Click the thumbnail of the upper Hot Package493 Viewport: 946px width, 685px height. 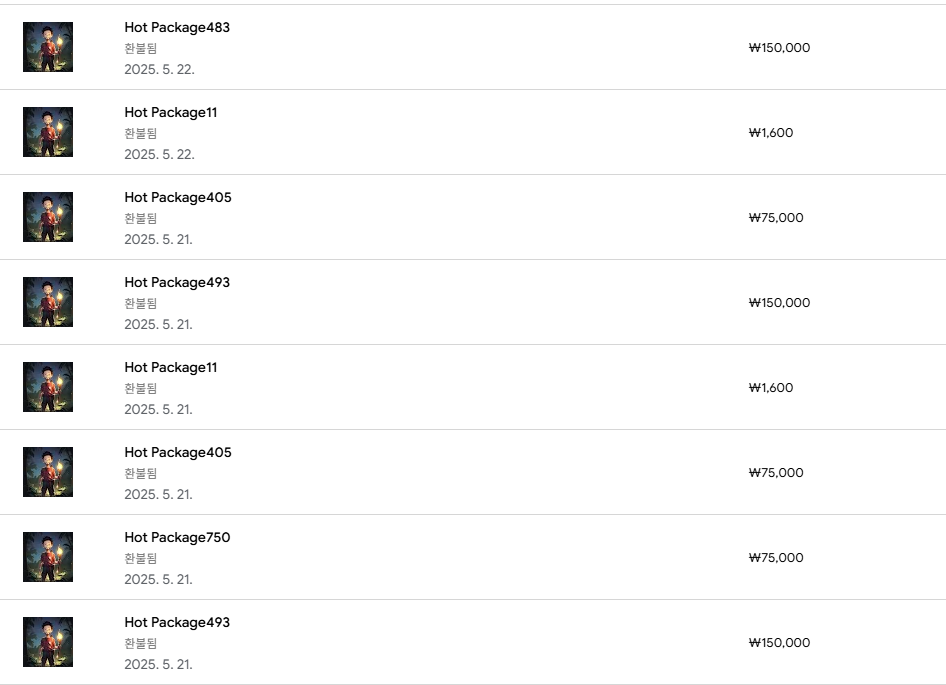(48, 302)
